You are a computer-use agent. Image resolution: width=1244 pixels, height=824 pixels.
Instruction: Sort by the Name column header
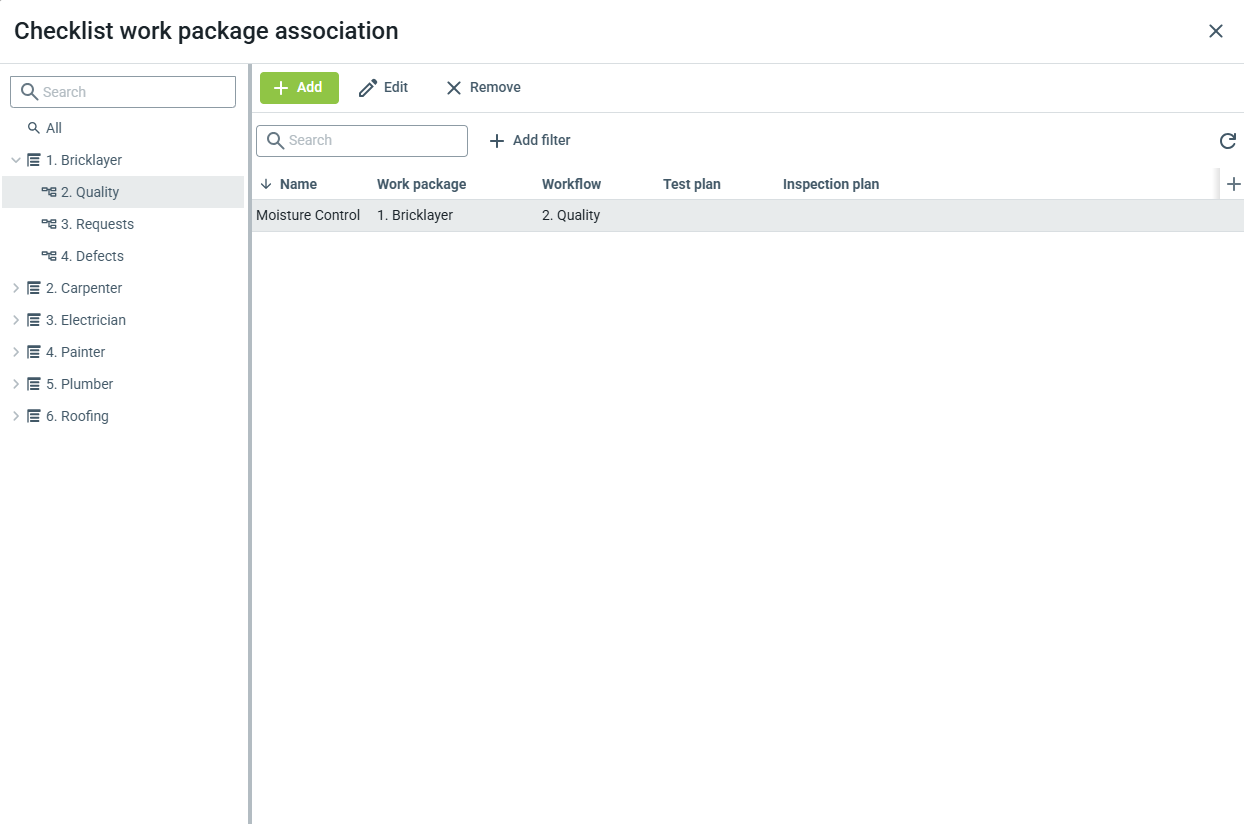click(298, 184)
